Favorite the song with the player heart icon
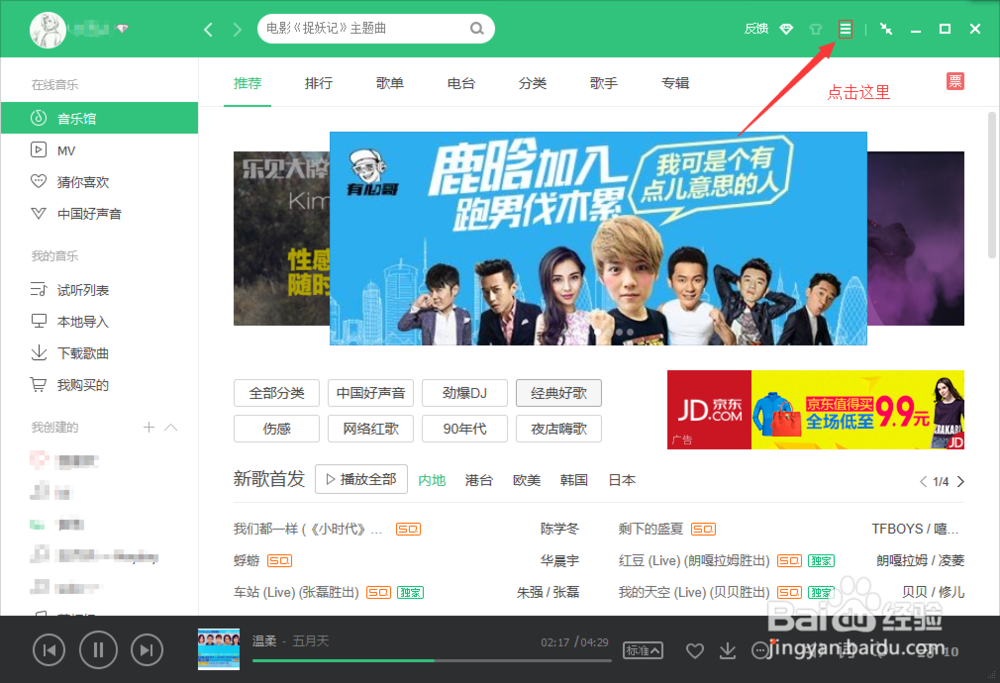This screenshot has width=1000, height=683. coord(695,650)
